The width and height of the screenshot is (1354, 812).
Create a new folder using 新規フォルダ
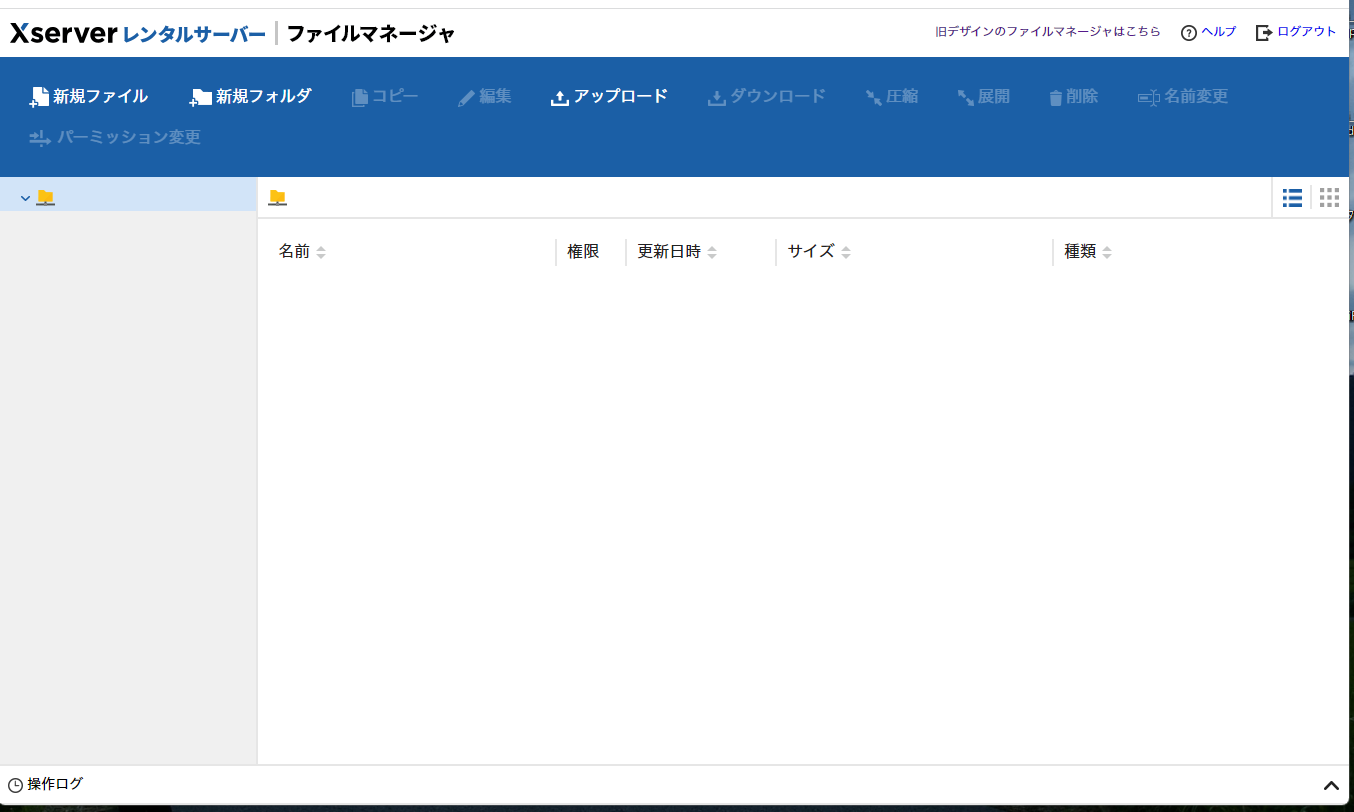pyautogui.click(x=248, y=96)
